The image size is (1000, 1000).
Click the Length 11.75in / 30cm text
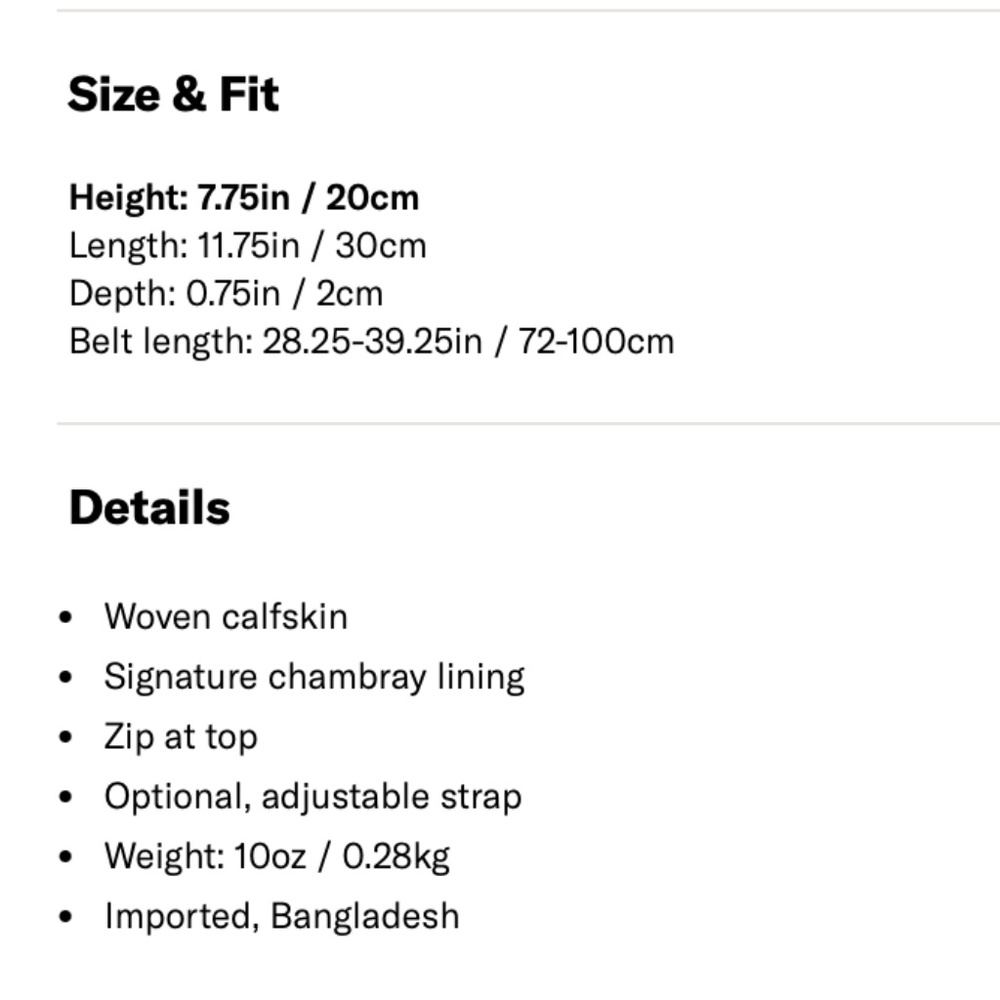coord(247,246)
